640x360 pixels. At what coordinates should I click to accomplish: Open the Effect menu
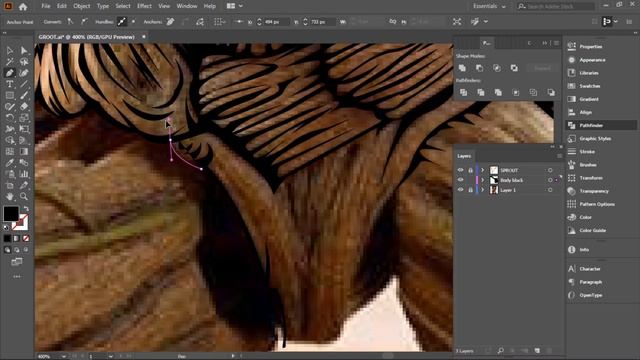click(x=144, y=6)
